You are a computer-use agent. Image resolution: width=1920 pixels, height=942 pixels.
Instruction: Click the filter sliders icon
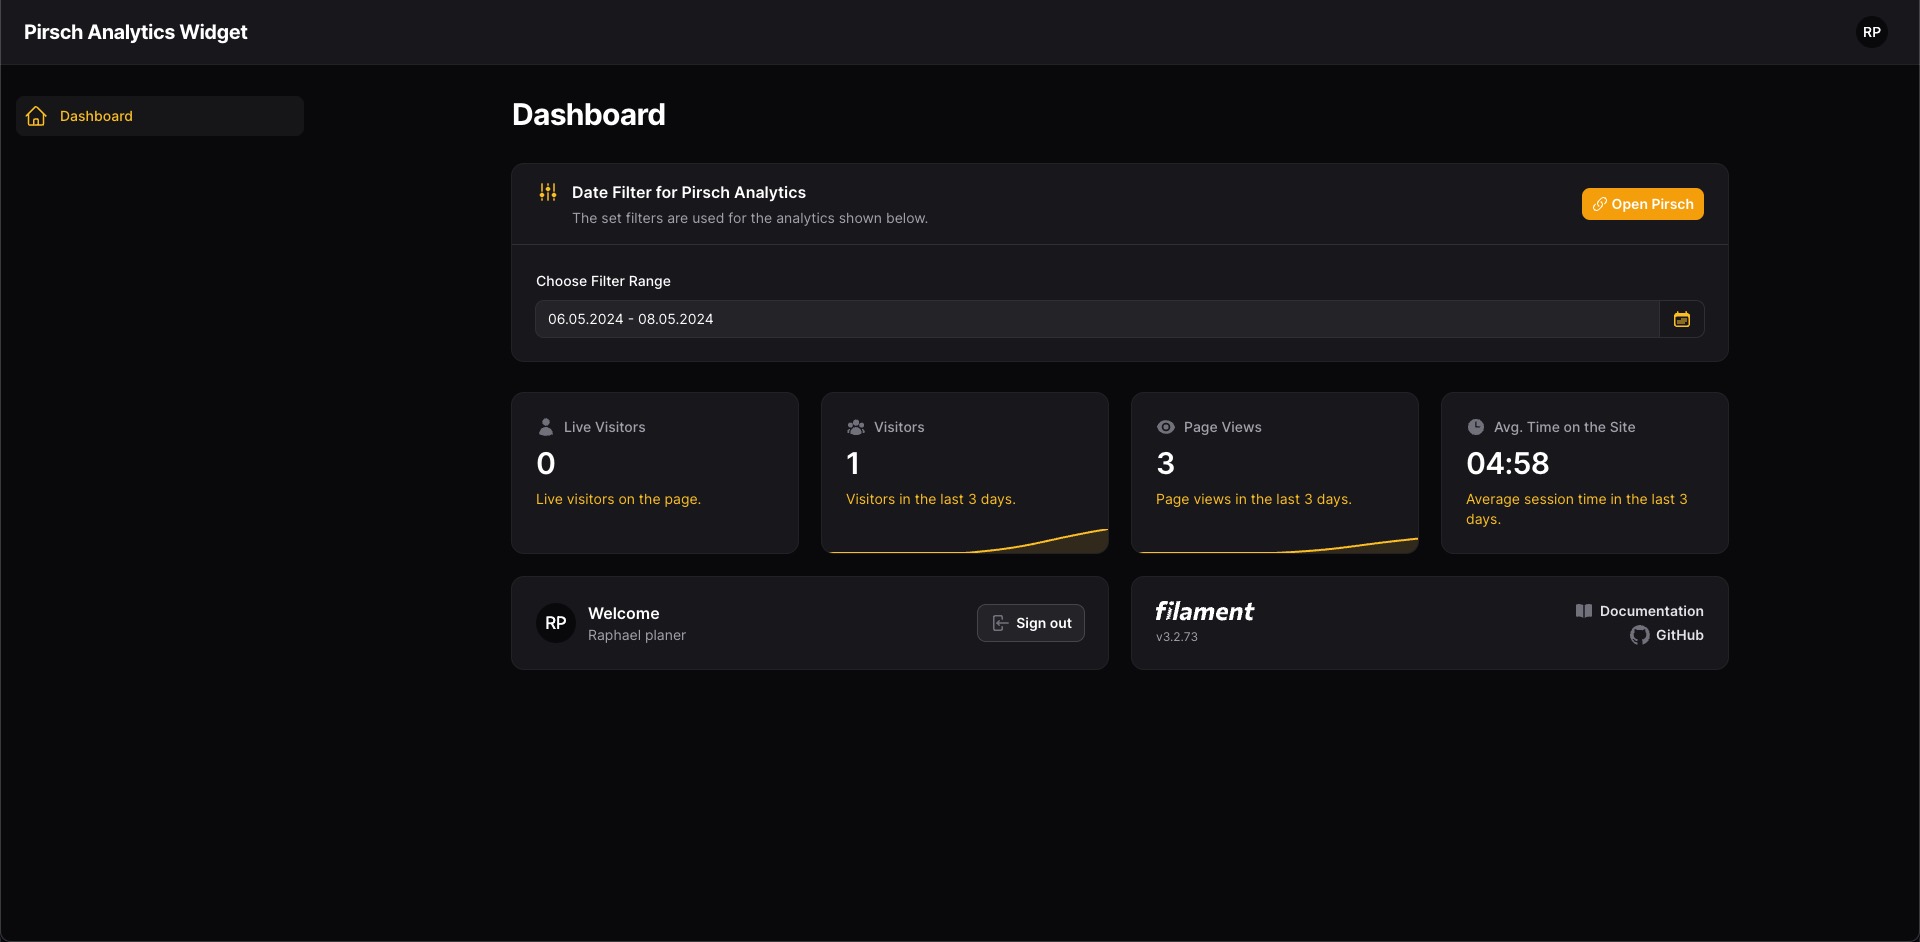548,192
